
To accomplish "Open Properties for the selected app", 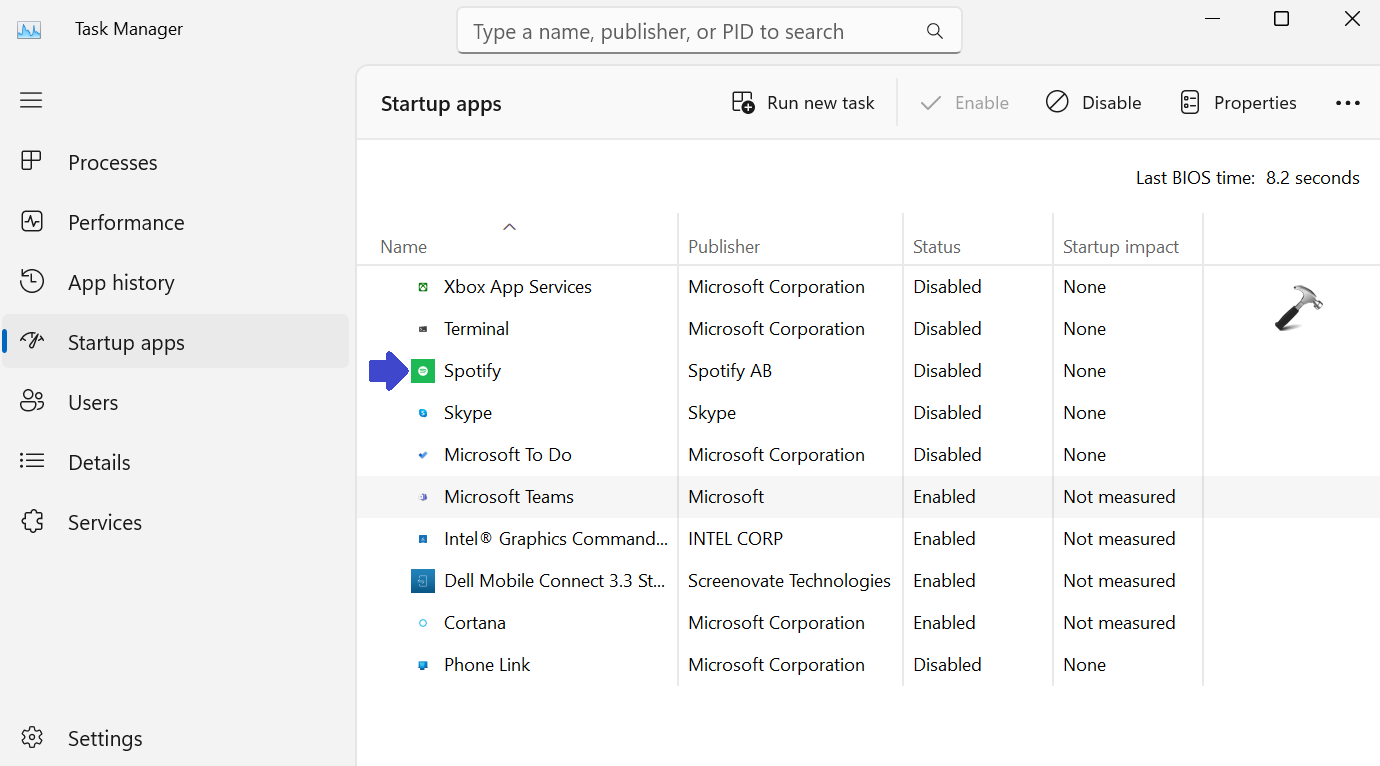I will [x=1238, y=103].
